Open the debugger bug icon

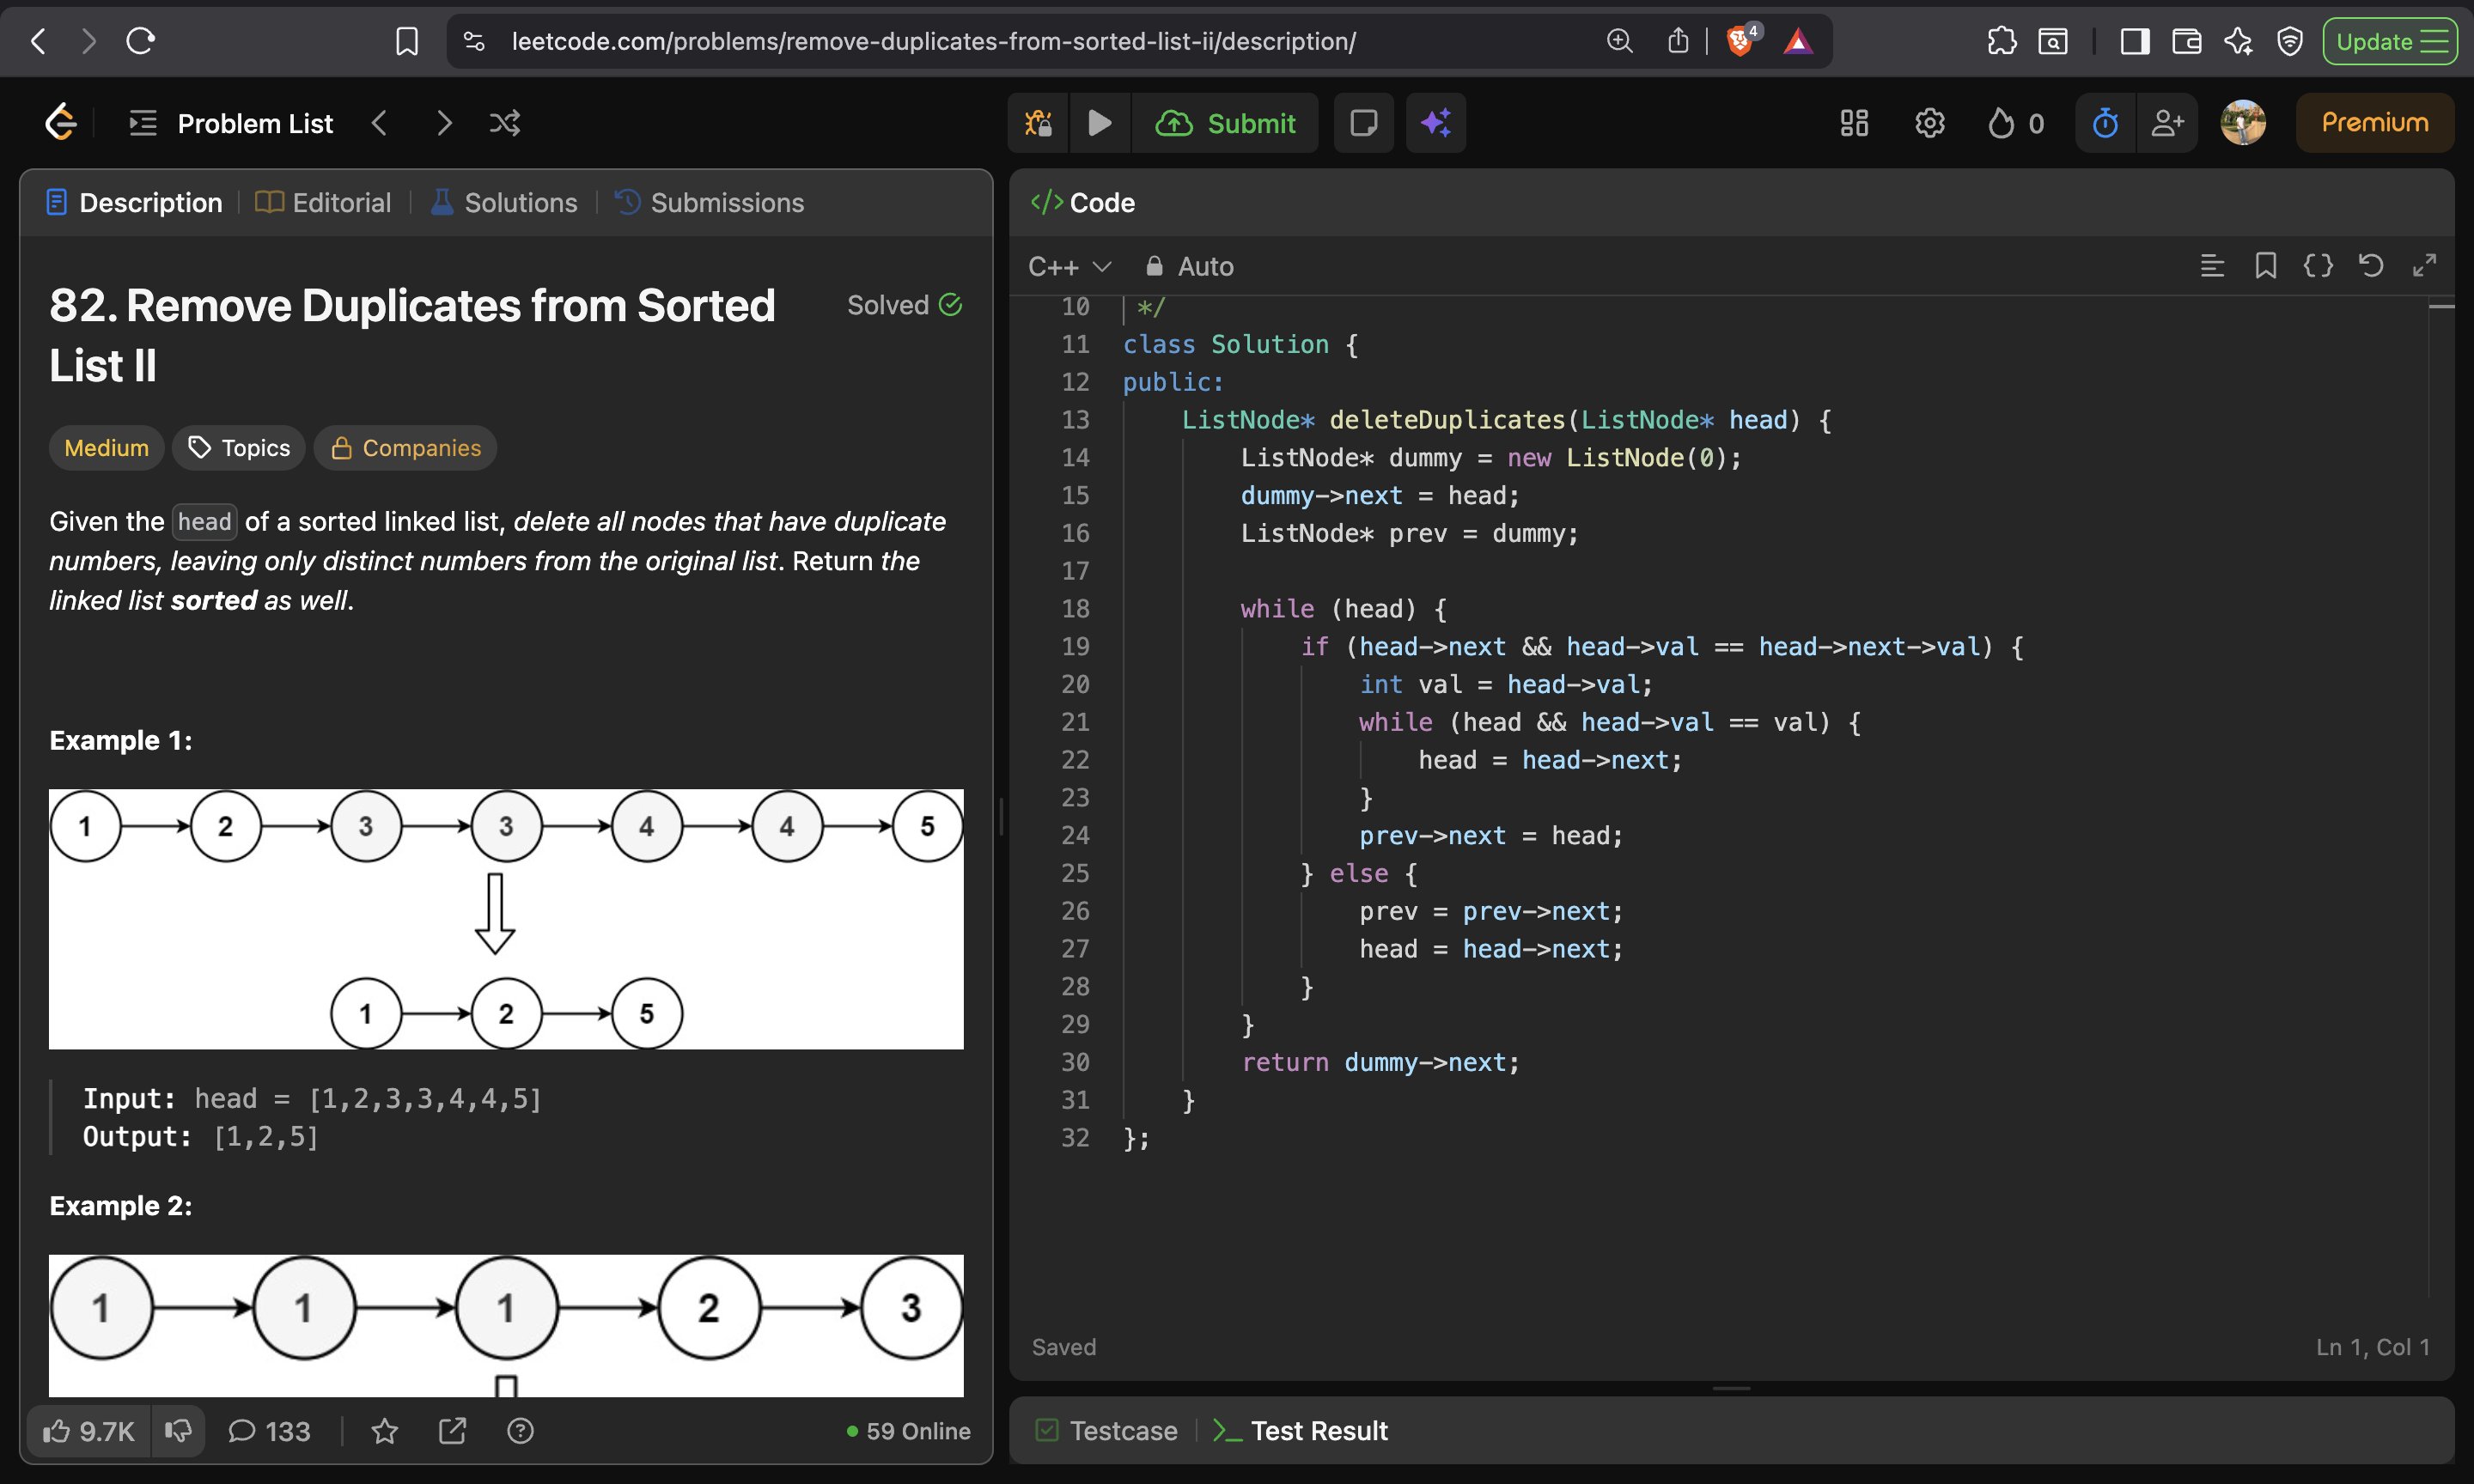[x=1038, y=123]
